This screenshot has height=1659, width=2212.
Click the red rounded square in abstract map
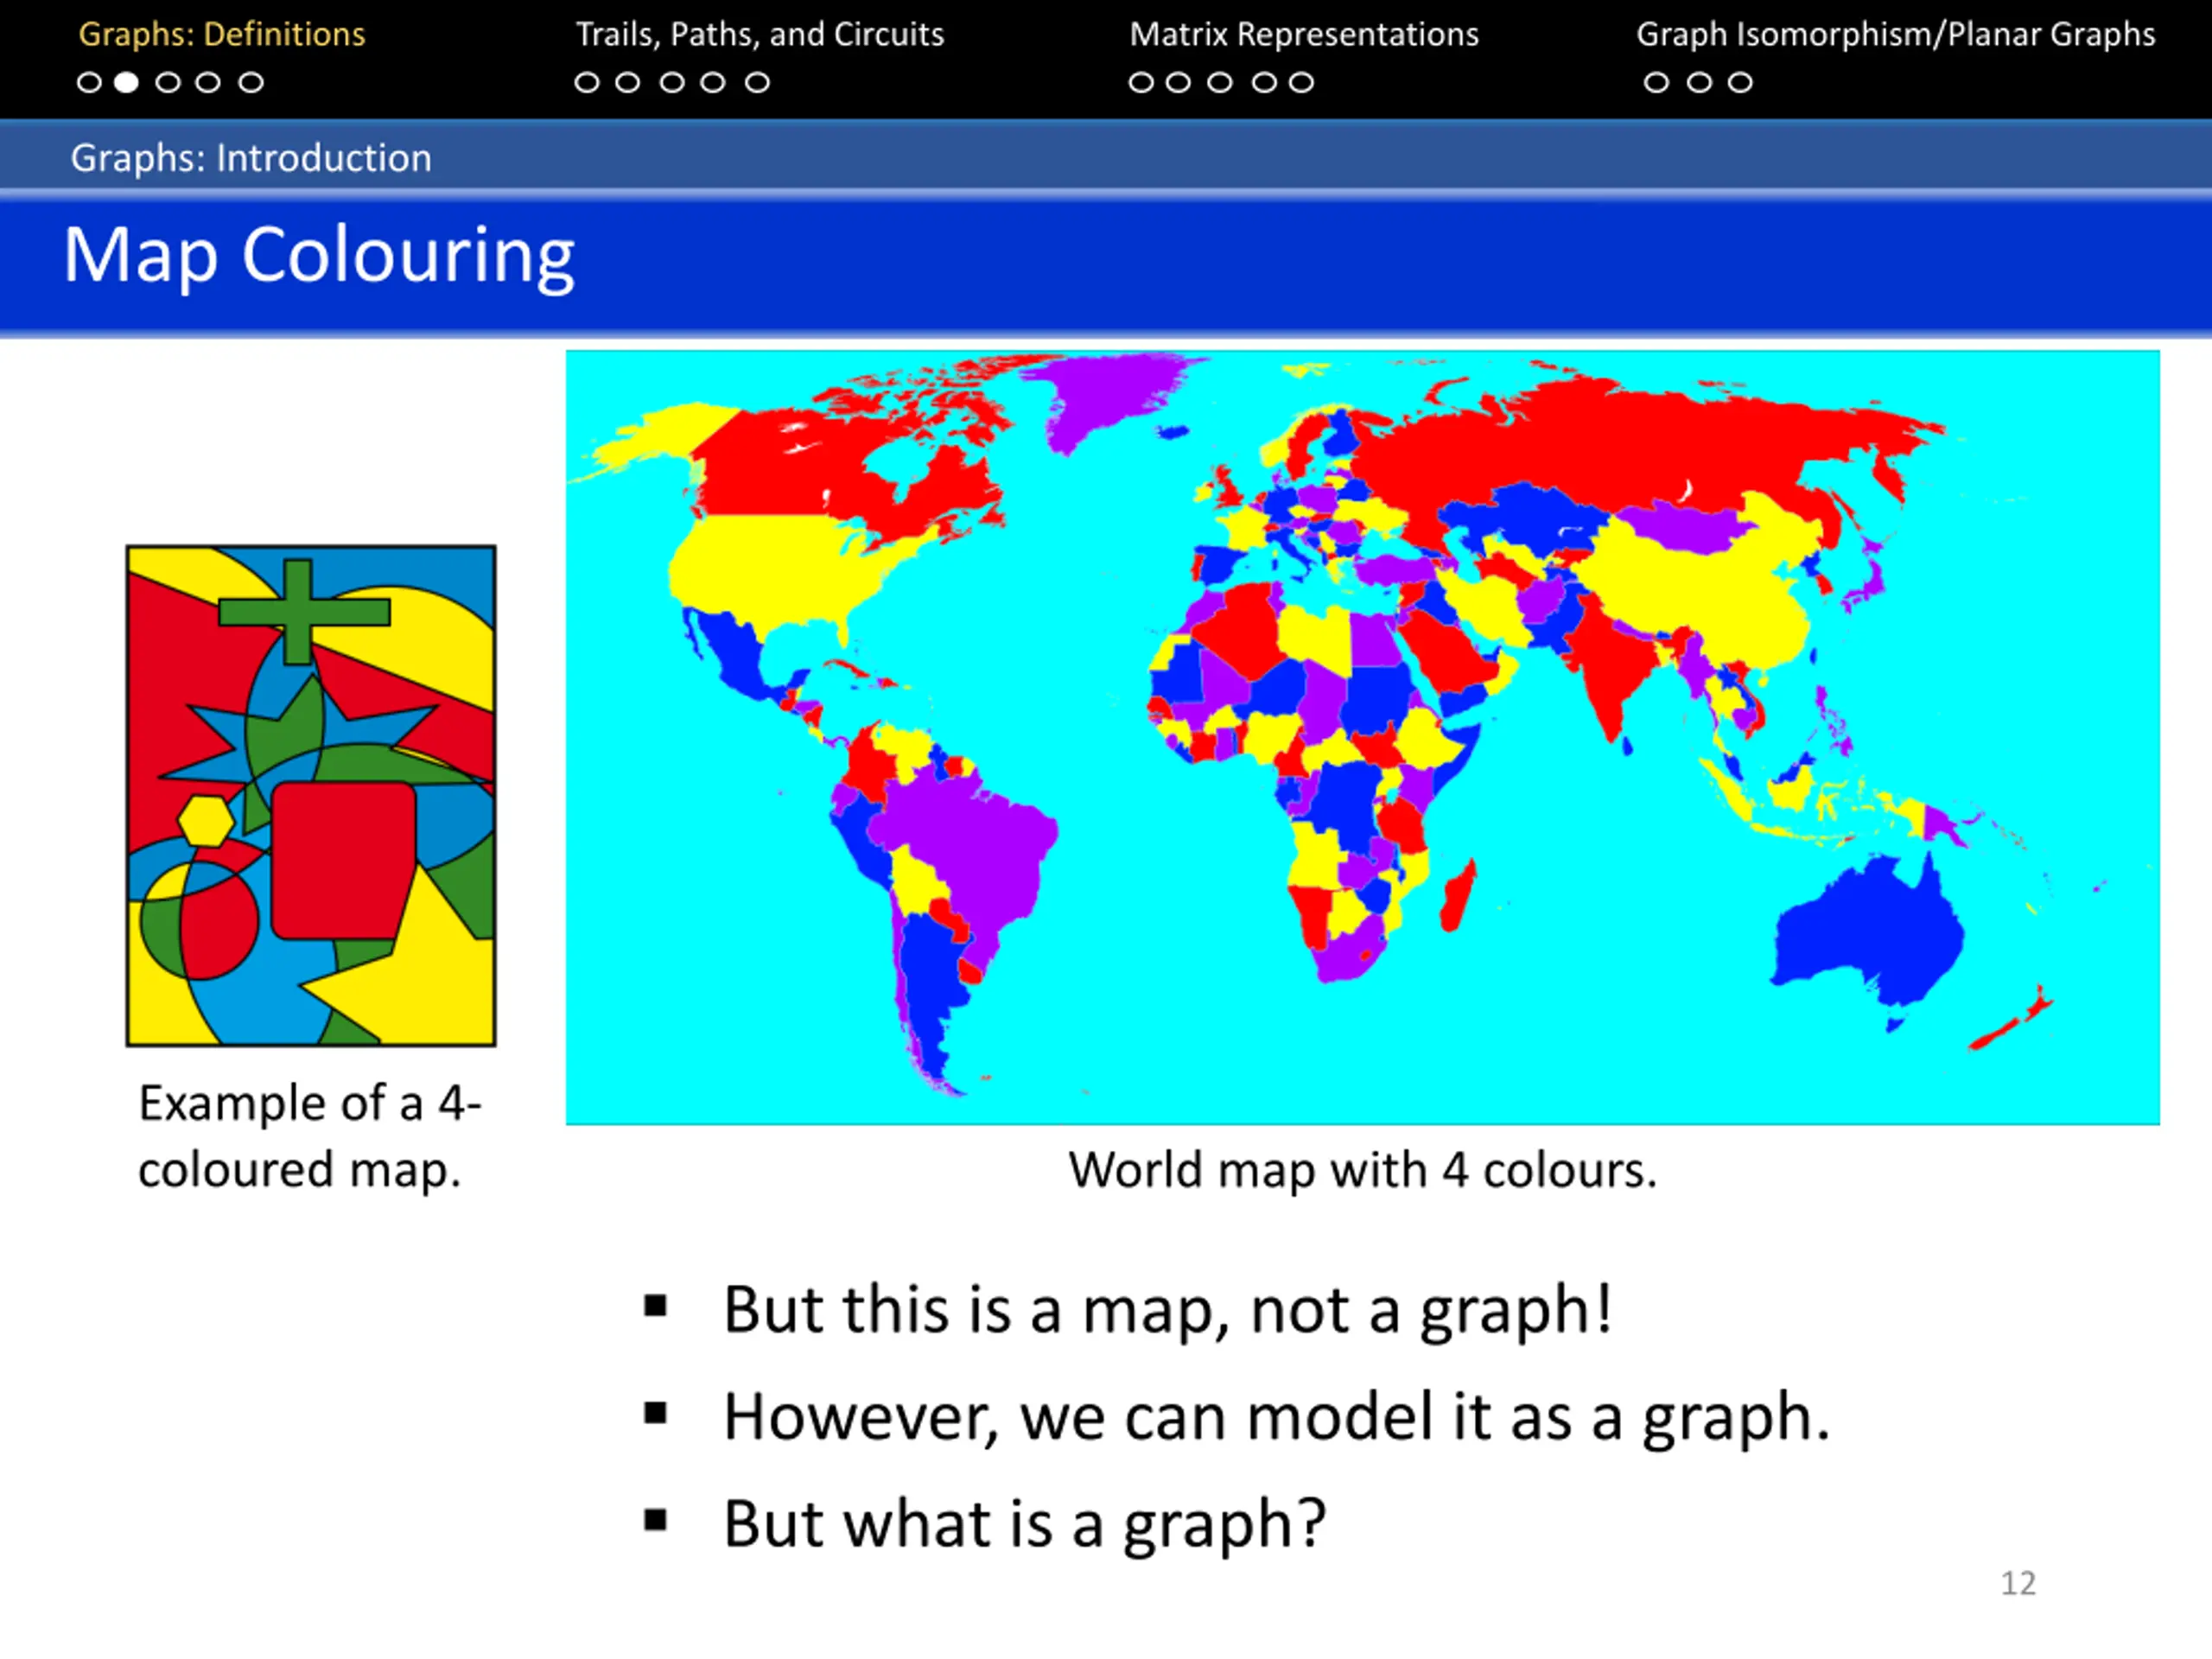[343, 861]
